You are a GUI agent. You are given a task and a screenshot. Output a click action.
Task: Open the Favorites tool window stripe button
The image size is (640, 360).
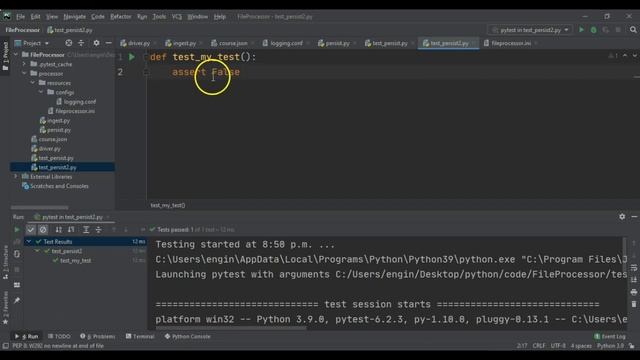point(5,308)
